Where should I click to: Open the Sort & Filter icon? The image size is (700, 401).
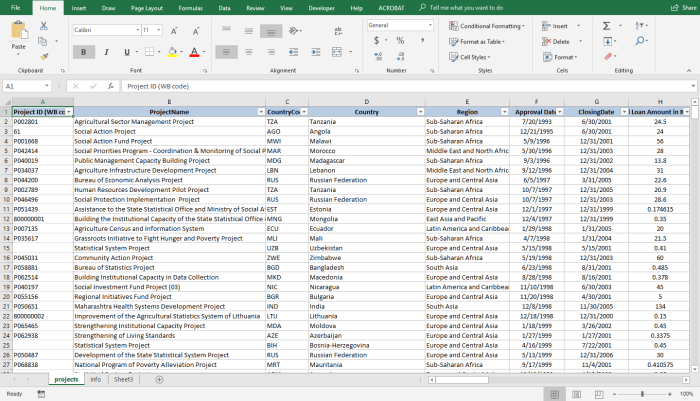pos(639,26)
